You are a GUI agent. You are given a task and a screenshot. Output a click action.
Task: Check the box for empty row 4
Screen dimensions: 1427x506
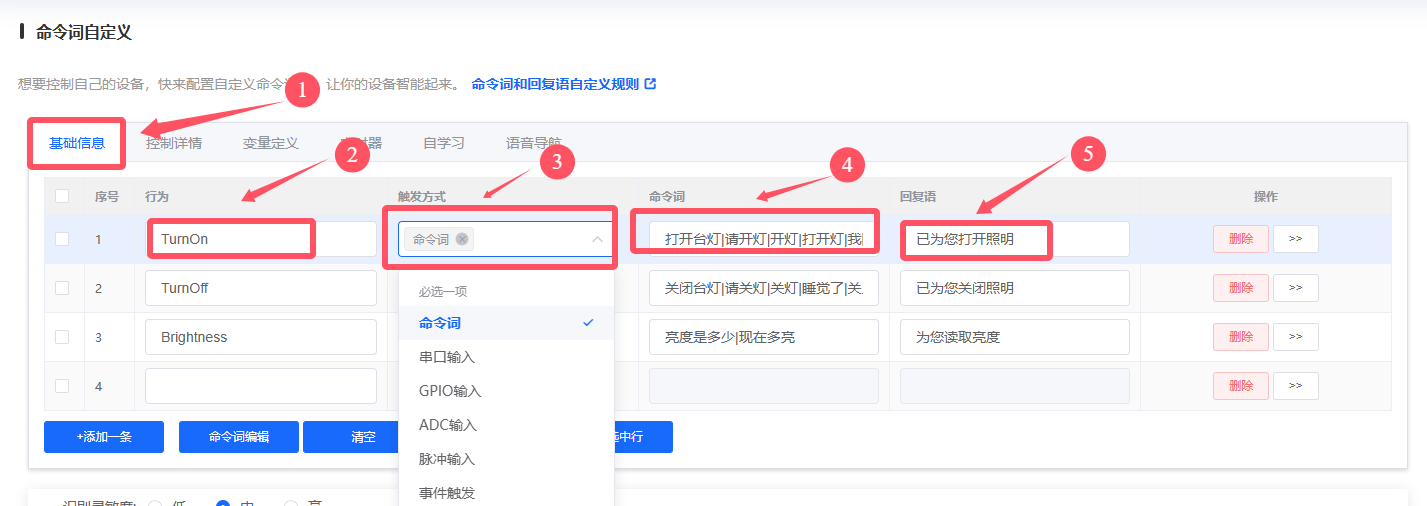[x=62, y=386]
